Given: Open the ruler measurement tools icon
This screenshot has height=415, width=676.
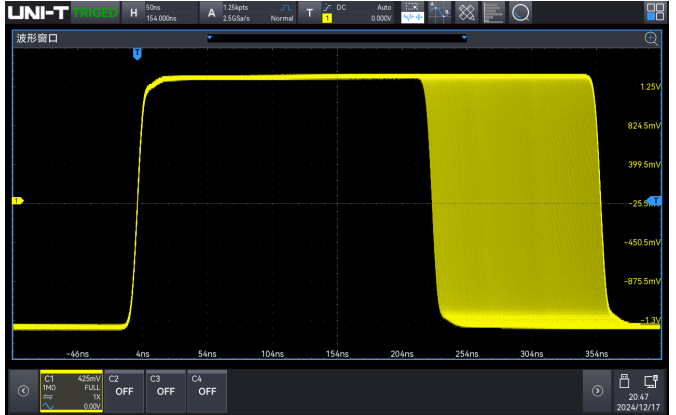Looking at the screenshot, I should (x=466, y=12).
